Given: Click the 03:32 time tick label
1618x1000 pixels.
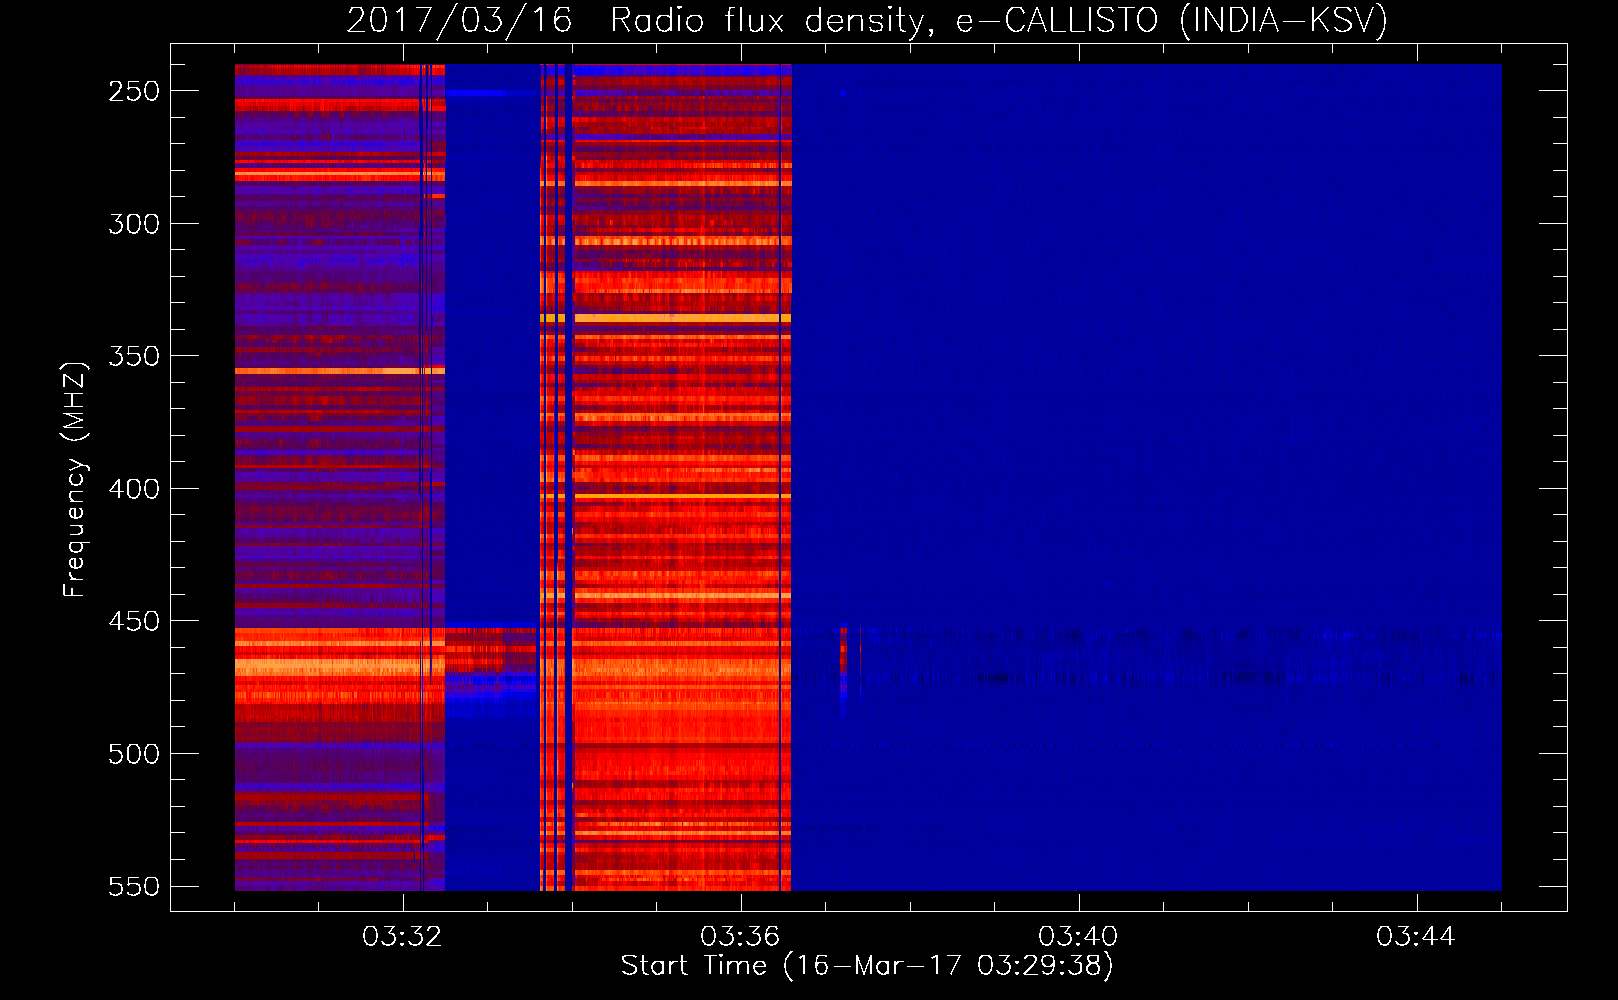Looking at the screenshot, I should pos(402,936).
